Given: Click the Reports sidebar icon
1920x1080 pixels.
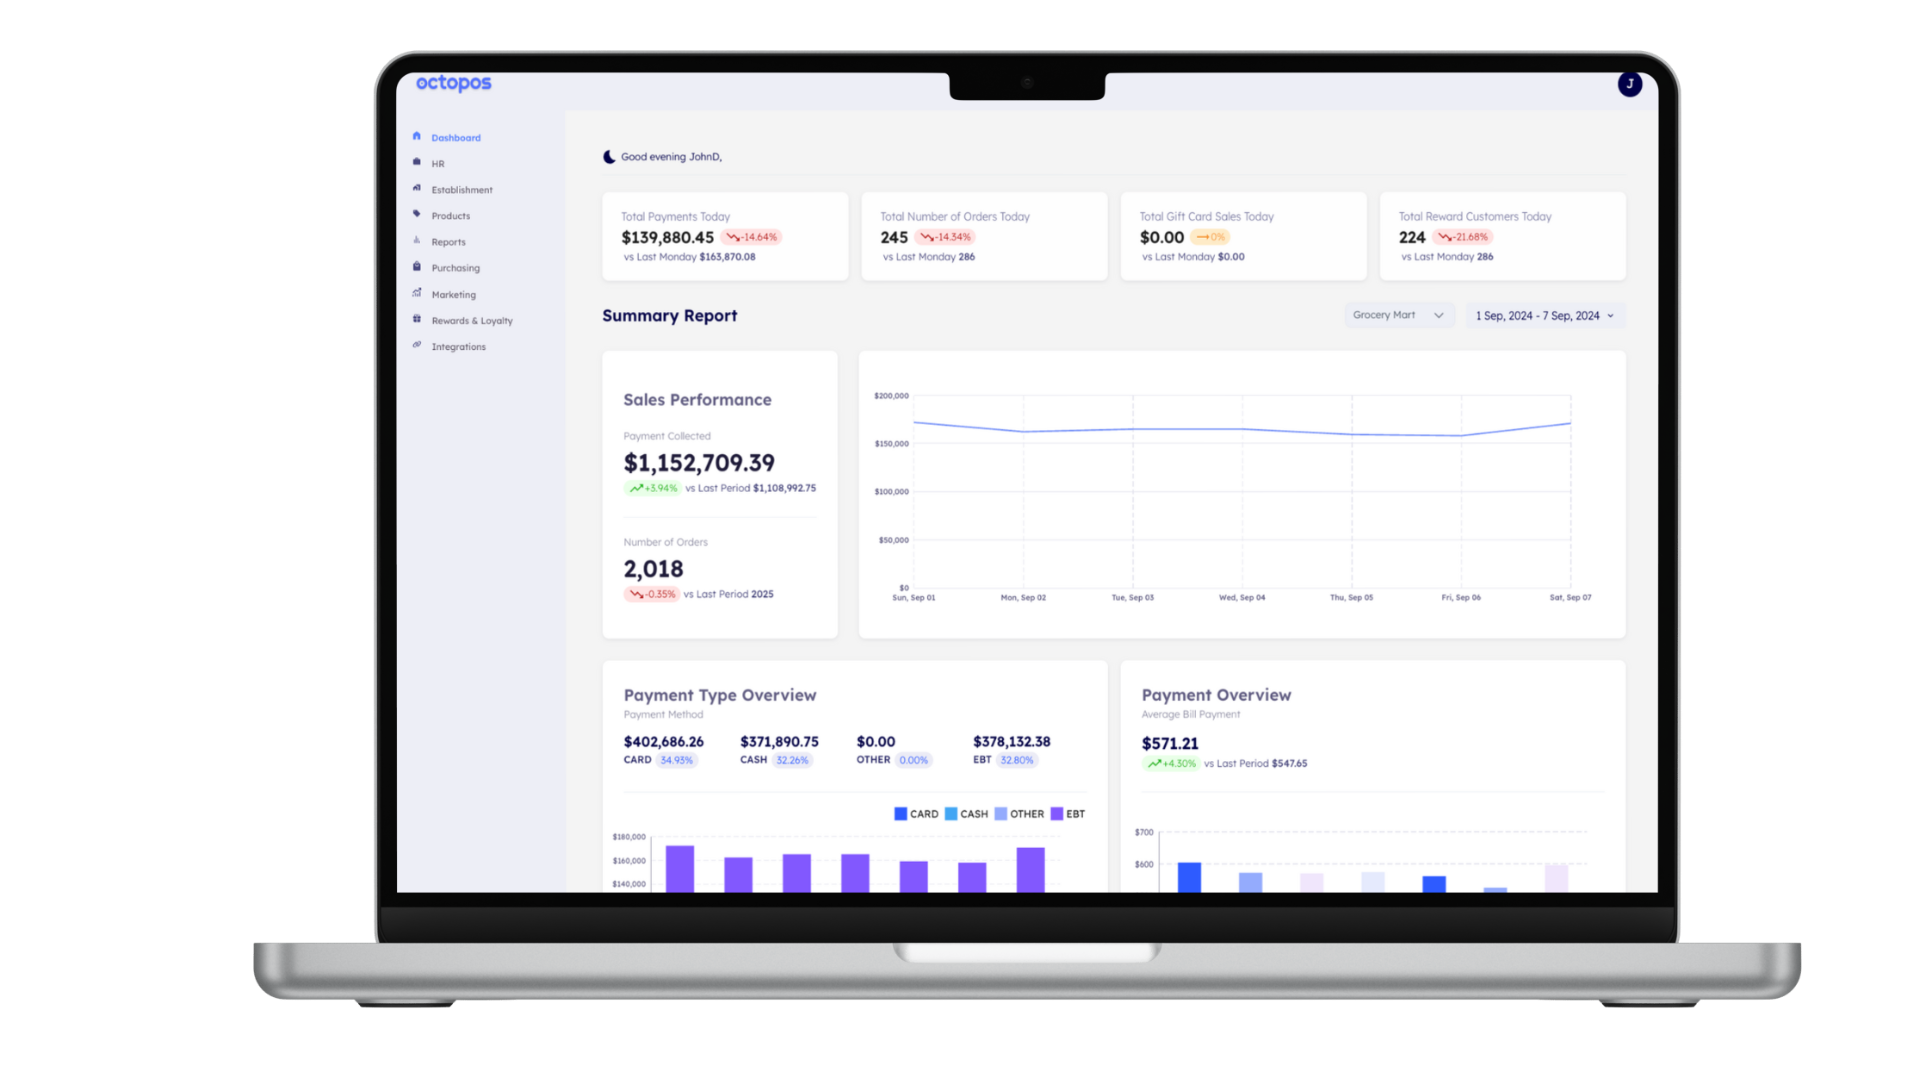Looking at the screenshot, I should tap(417, 240).
